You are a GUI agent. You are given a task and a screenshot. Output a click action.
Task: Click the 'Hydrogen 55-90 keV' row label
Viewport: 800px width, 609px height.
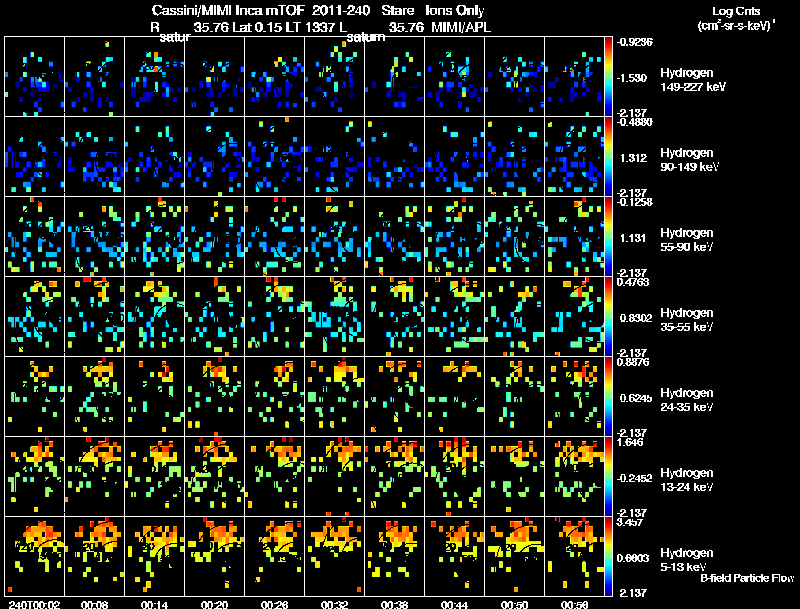(687, 240)
